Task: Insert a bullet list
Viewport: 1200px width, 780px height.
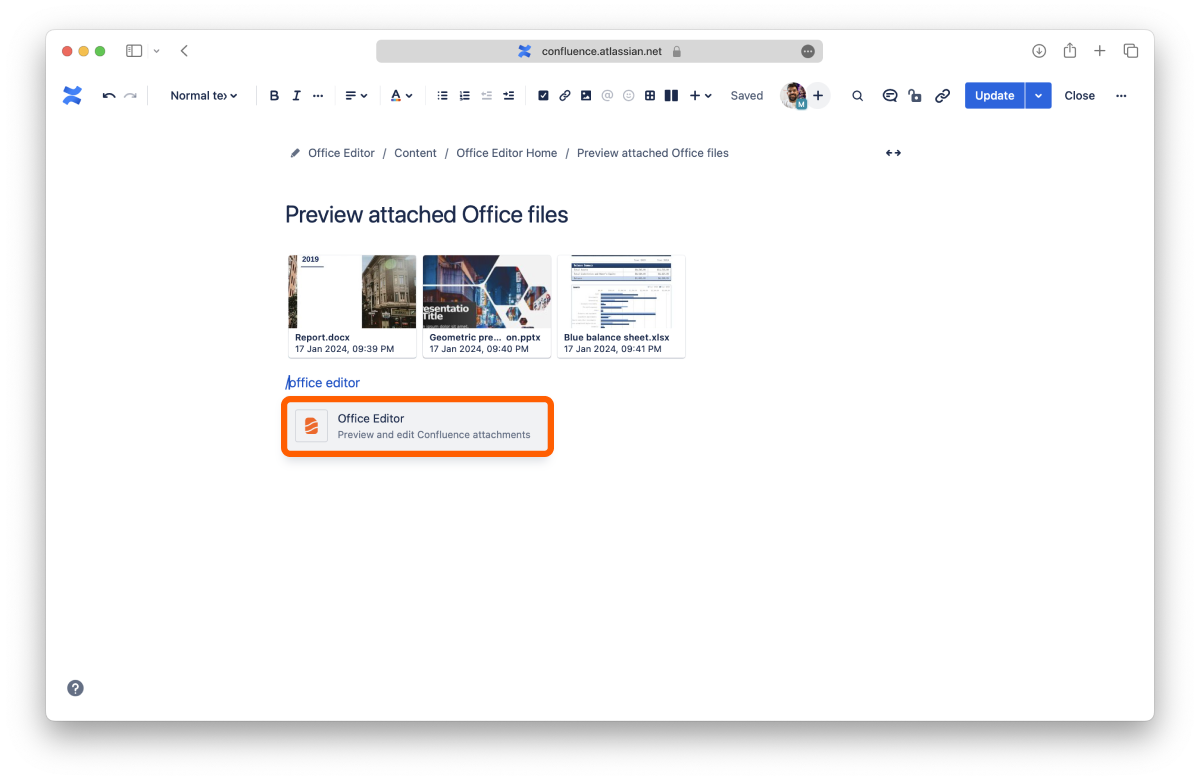Action: pyautogui.click(x=443, y=96)
